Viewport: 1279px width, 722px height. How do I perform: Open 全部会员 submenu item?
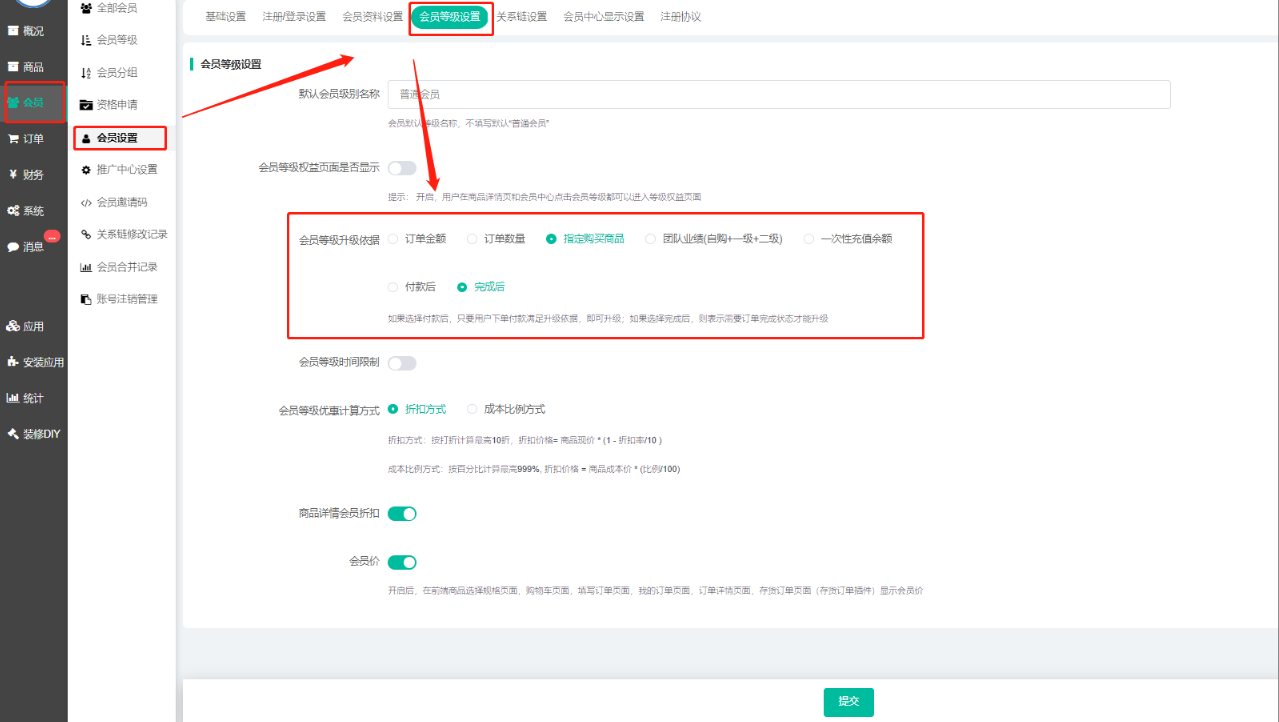point(117,8)
